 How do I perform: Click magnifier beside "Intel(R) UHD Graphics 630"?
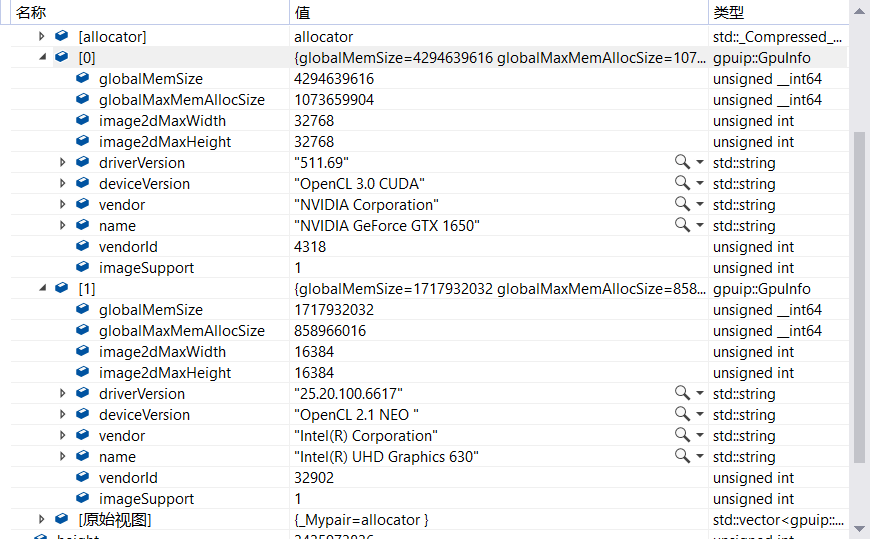[x=681, y=456]
